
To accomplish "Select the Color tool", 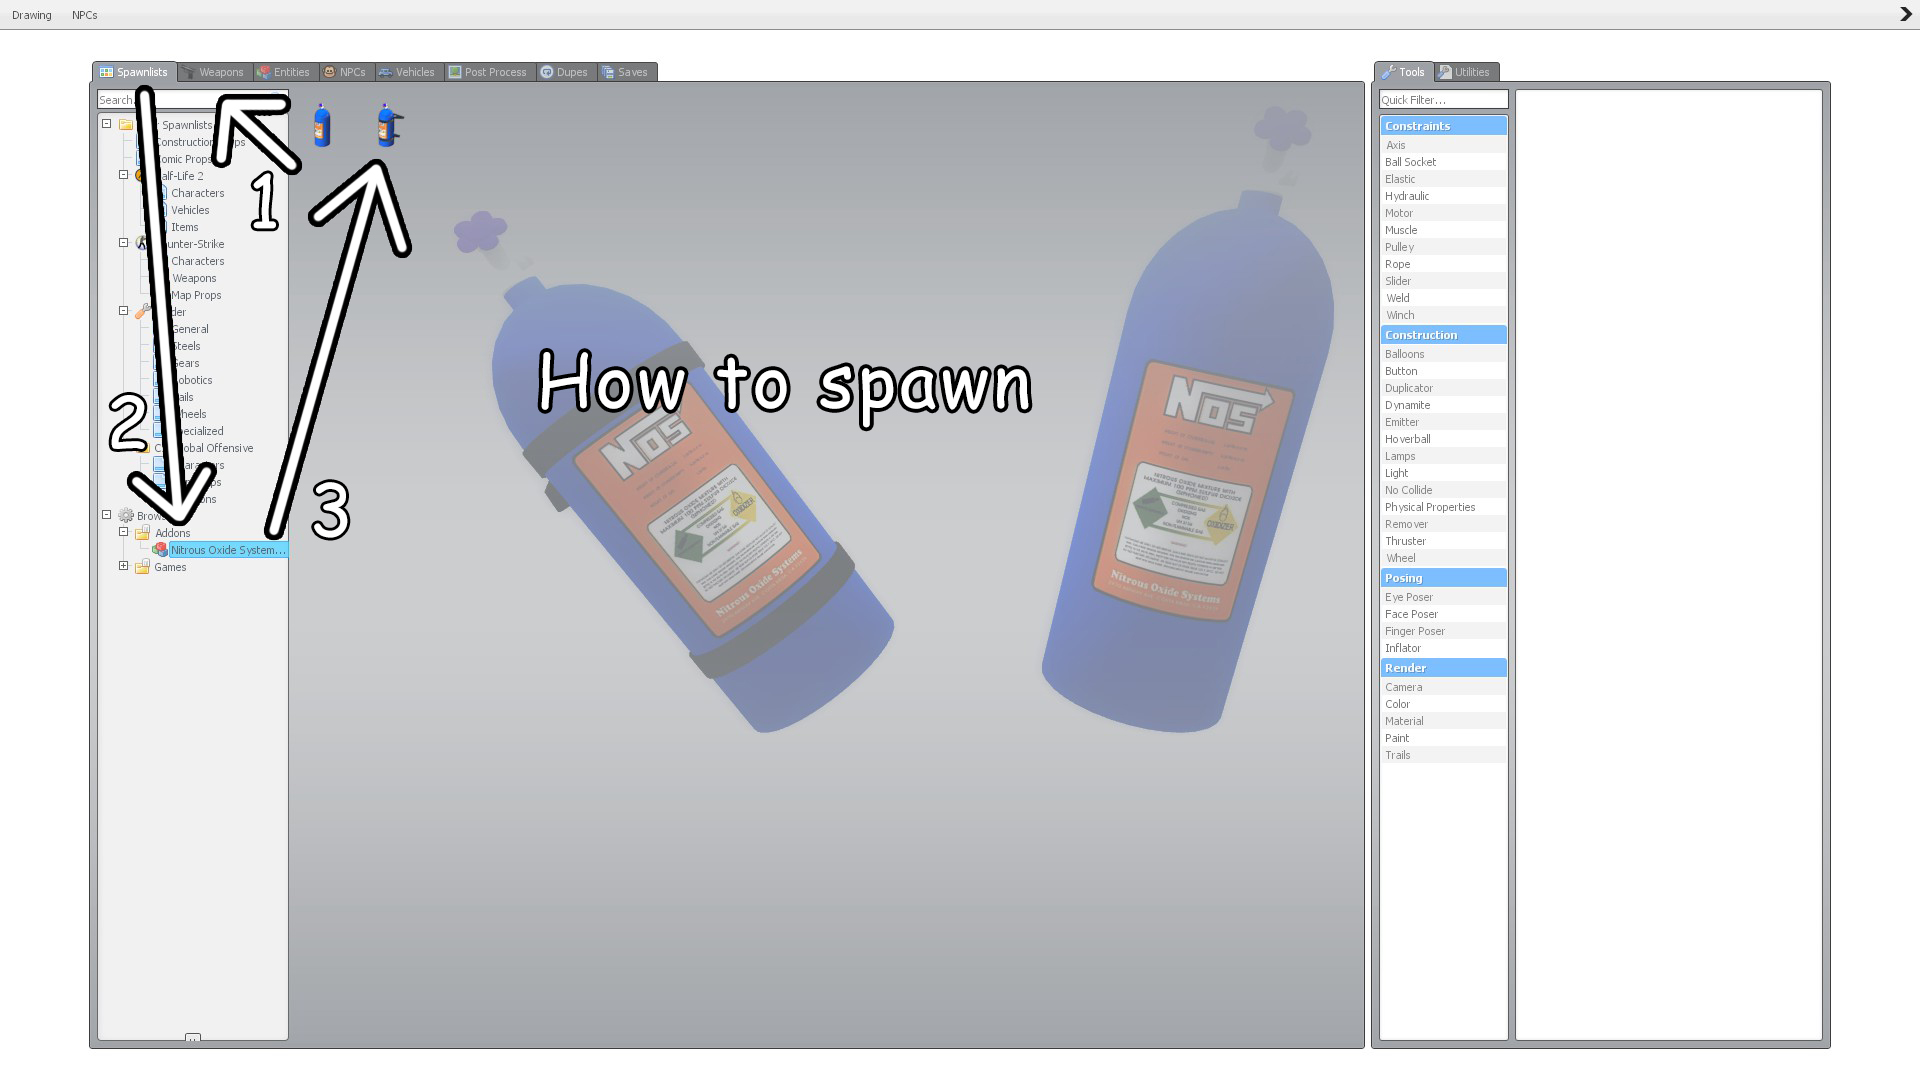I will point(1443,704).
